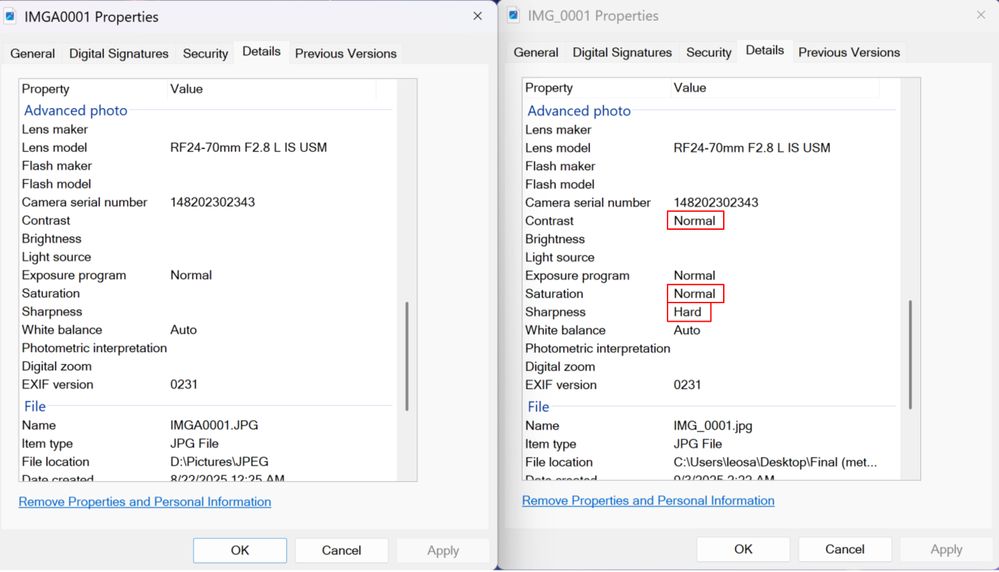Viewport: 999px width, 572px height.
Task: Open Previous Versions tab in IMG_0001 Properties
Action: coord(849,52)
